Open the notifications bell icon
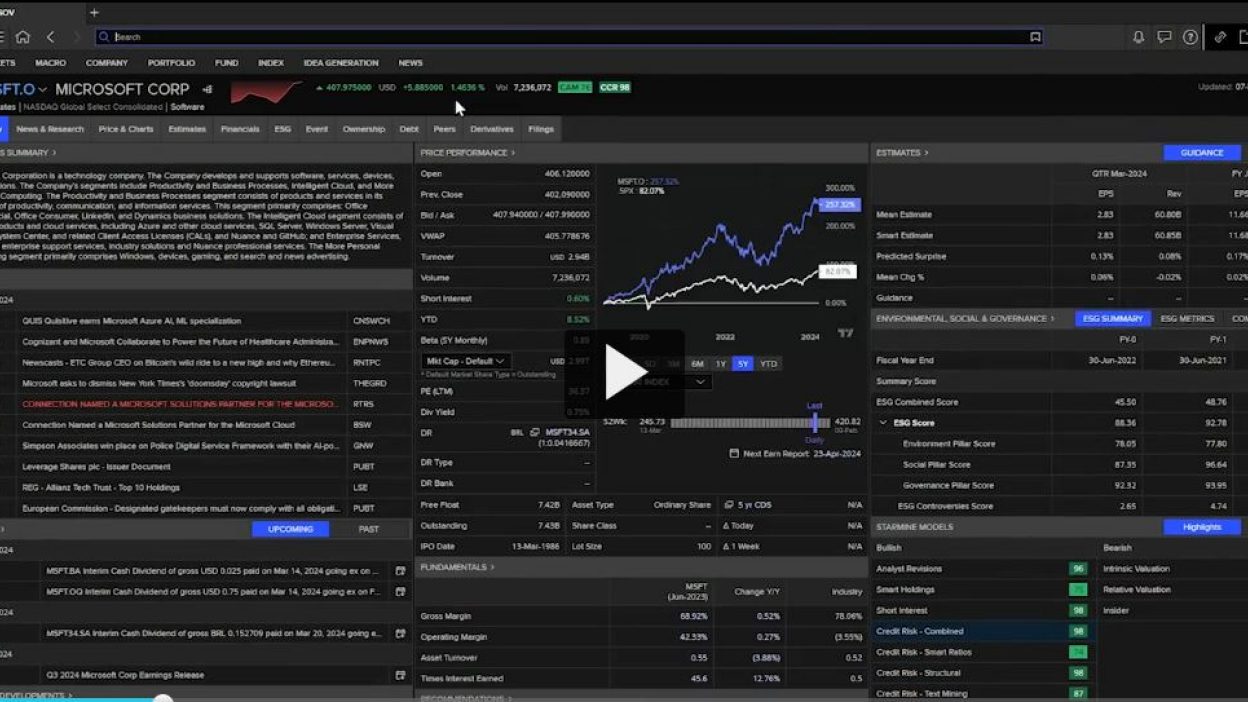 [x=1138, y=37]
